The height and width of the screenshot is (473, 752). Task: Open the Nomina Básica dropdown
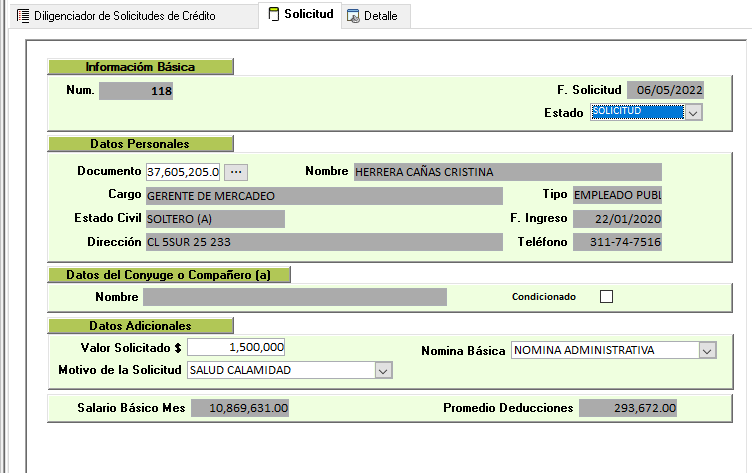pos(708,350)
